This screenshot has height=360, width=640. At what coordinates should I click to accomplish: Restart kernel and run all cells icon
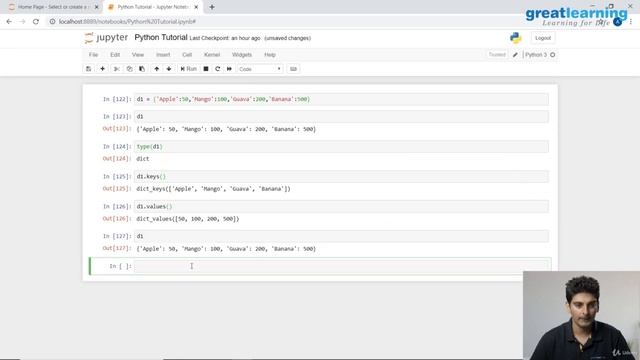(x=229, y=69)
